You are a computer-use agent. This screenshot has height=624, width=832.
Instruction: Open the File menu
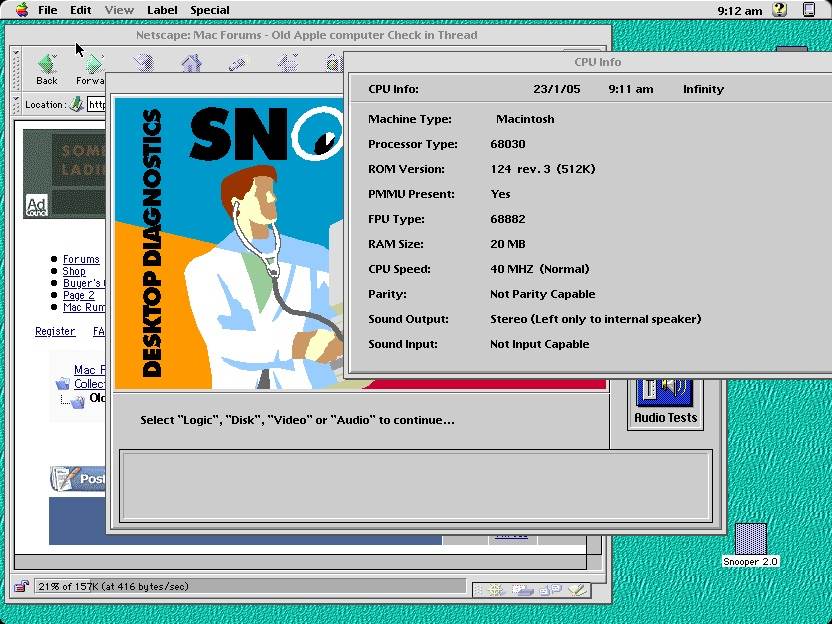(47, 10)
